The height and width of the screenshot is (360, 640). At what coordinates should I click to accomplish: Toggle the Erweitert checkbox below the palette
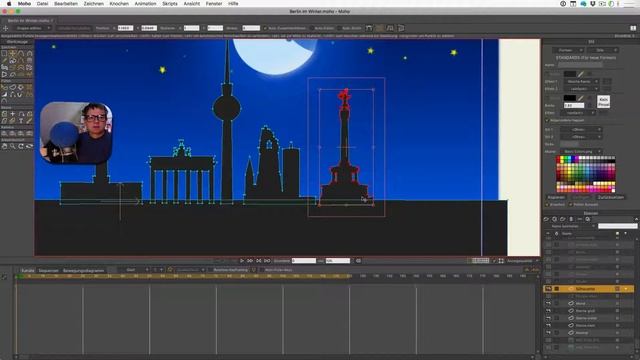[547, 204]
